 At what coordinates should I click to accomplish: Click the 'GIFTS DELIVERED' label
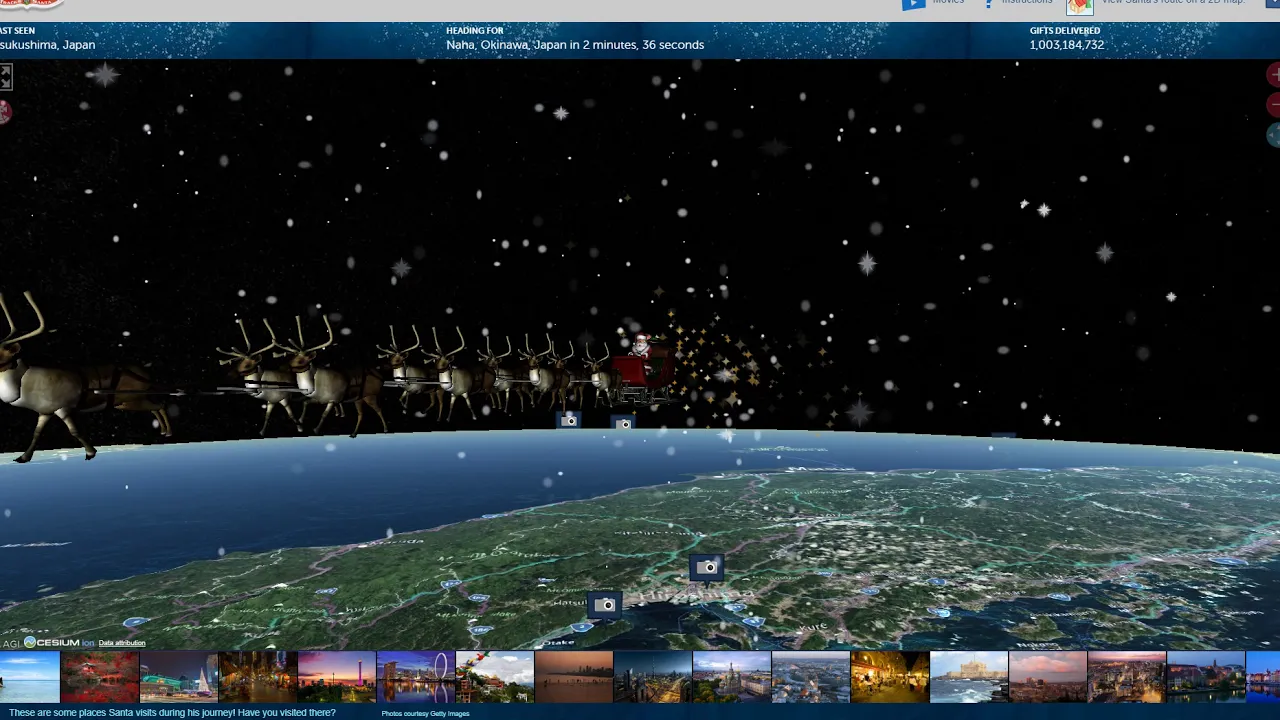[1065, 31]
